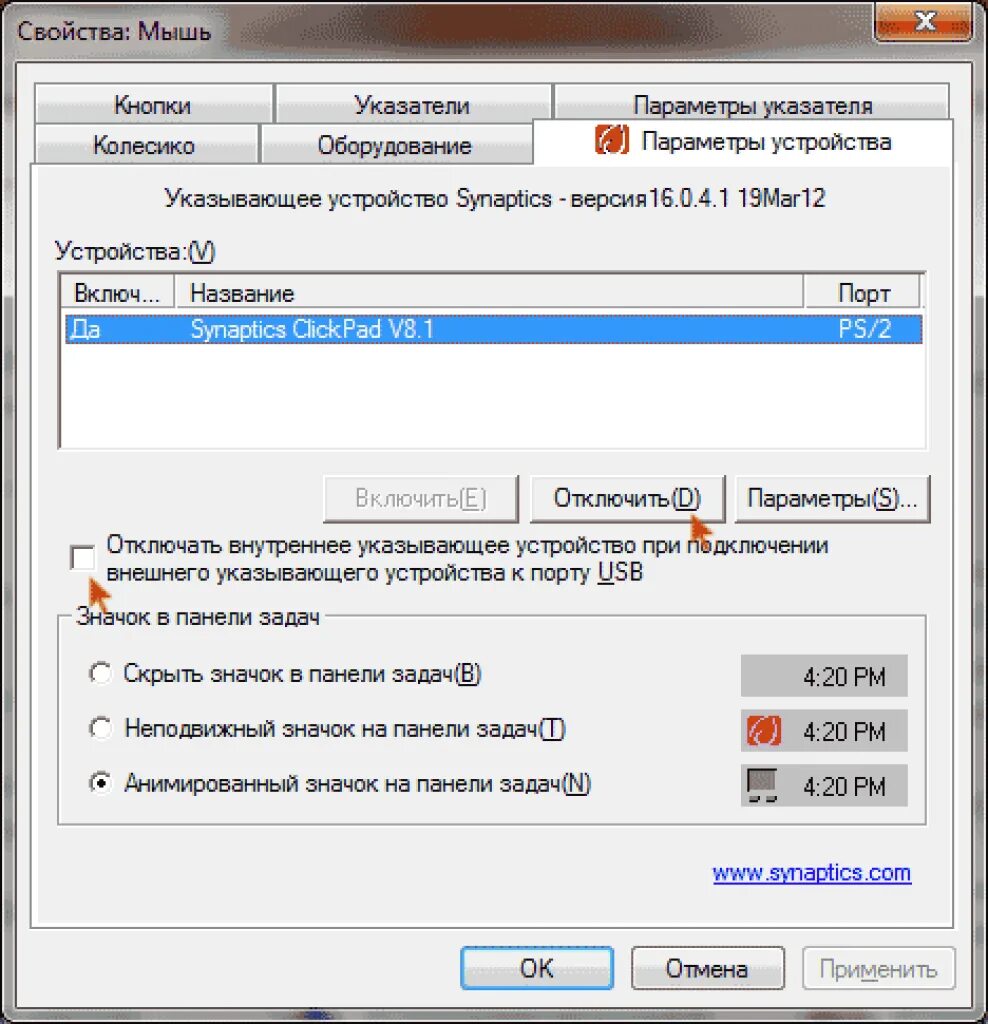988x1024 pixels.
Task: Click the Synaptics icon on device settings tab
Action: point(612,140)
